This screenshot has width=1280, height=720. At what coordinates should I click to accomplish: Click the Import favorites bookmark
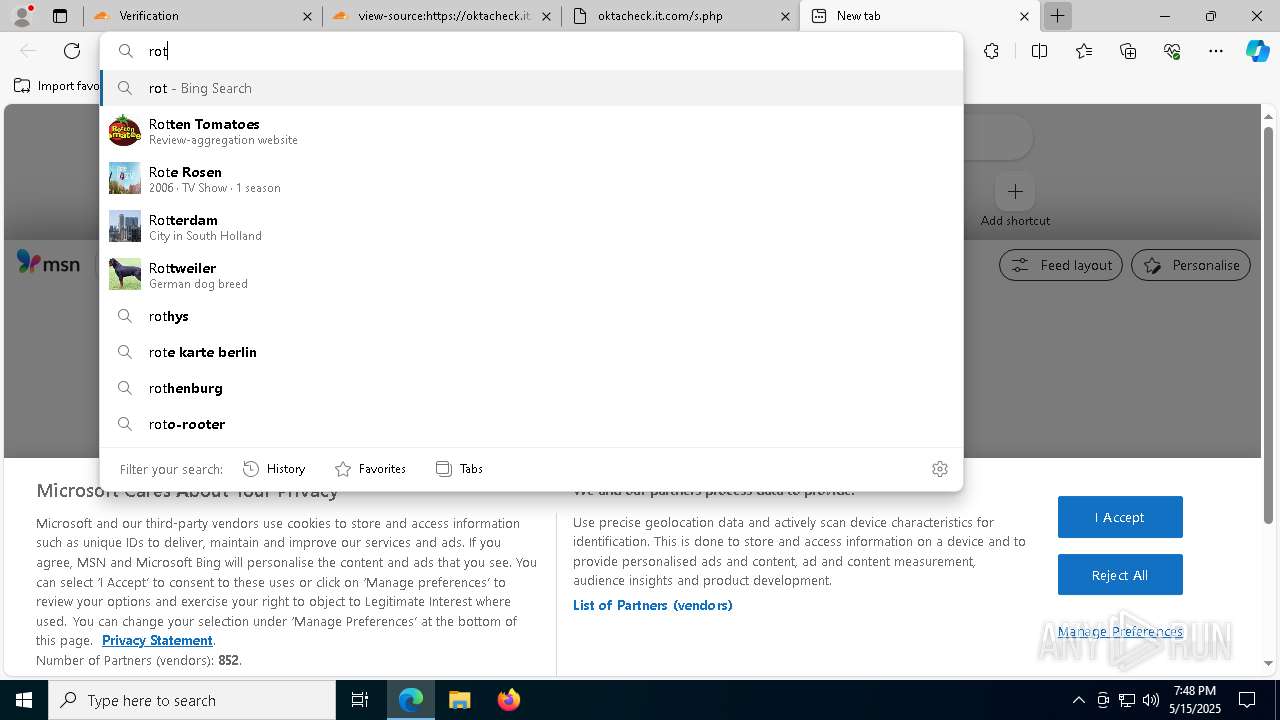point(57,86)
